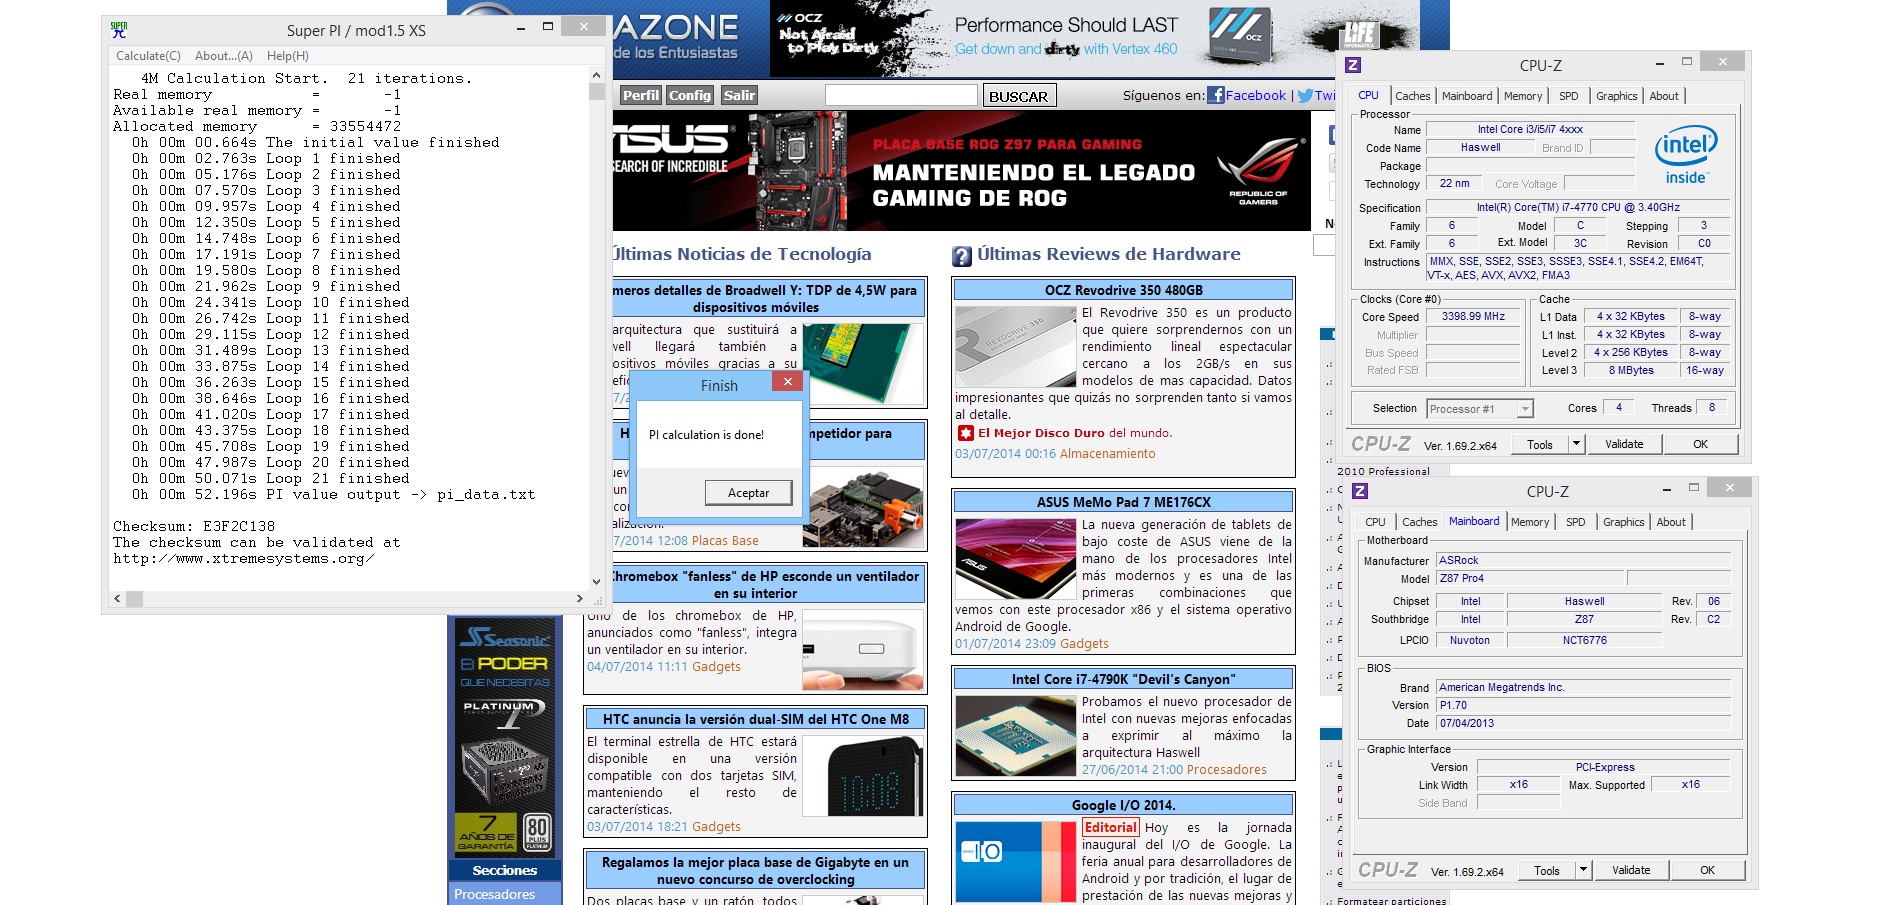Click the BUSCAR search button
The height and width of the screenshot is (905, 1897).
click(1018, 96)
